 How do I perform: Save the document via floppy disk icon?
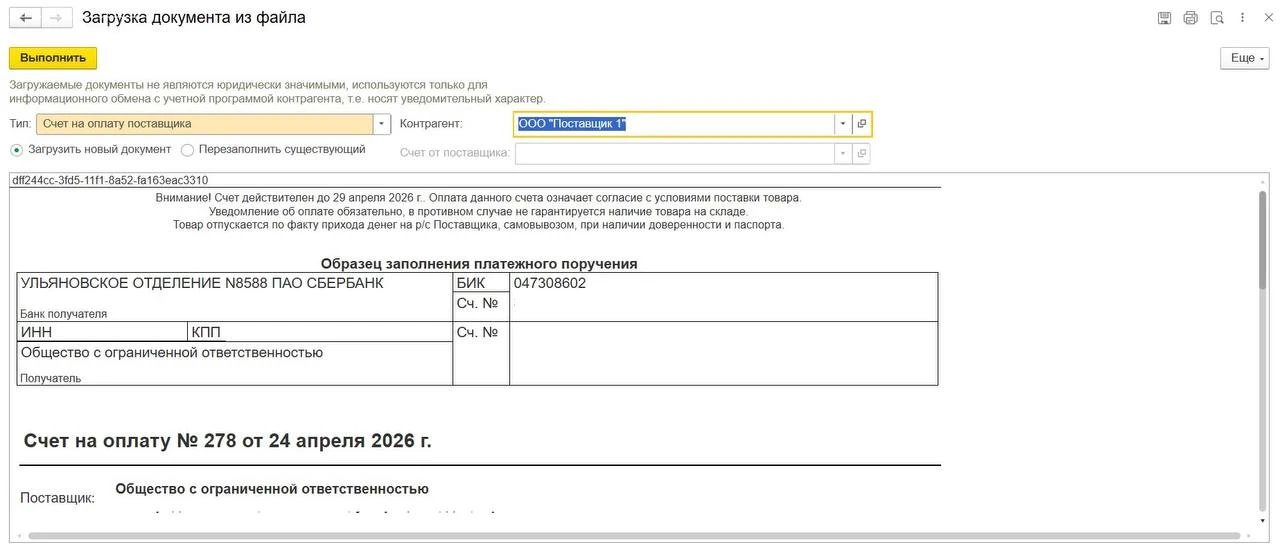pyautogui.click(x=1164, y=18)
